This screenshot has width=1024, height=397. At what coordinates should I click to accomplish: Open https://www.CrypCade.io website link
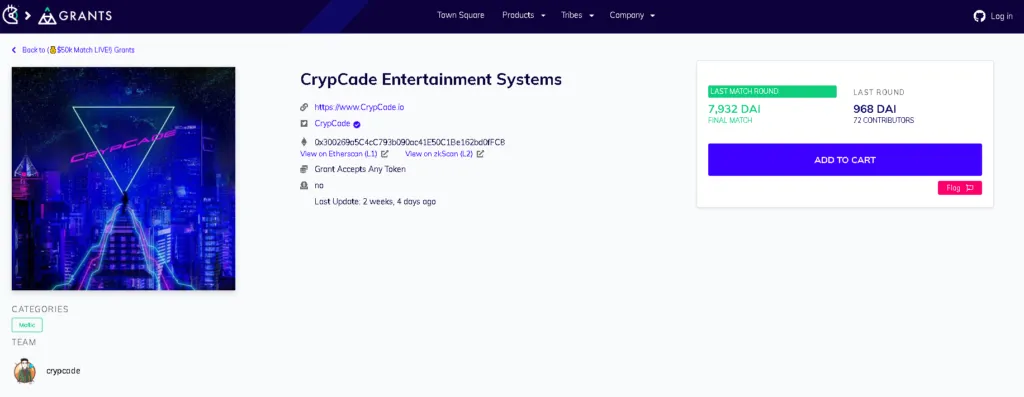click(x=359, y=107)
